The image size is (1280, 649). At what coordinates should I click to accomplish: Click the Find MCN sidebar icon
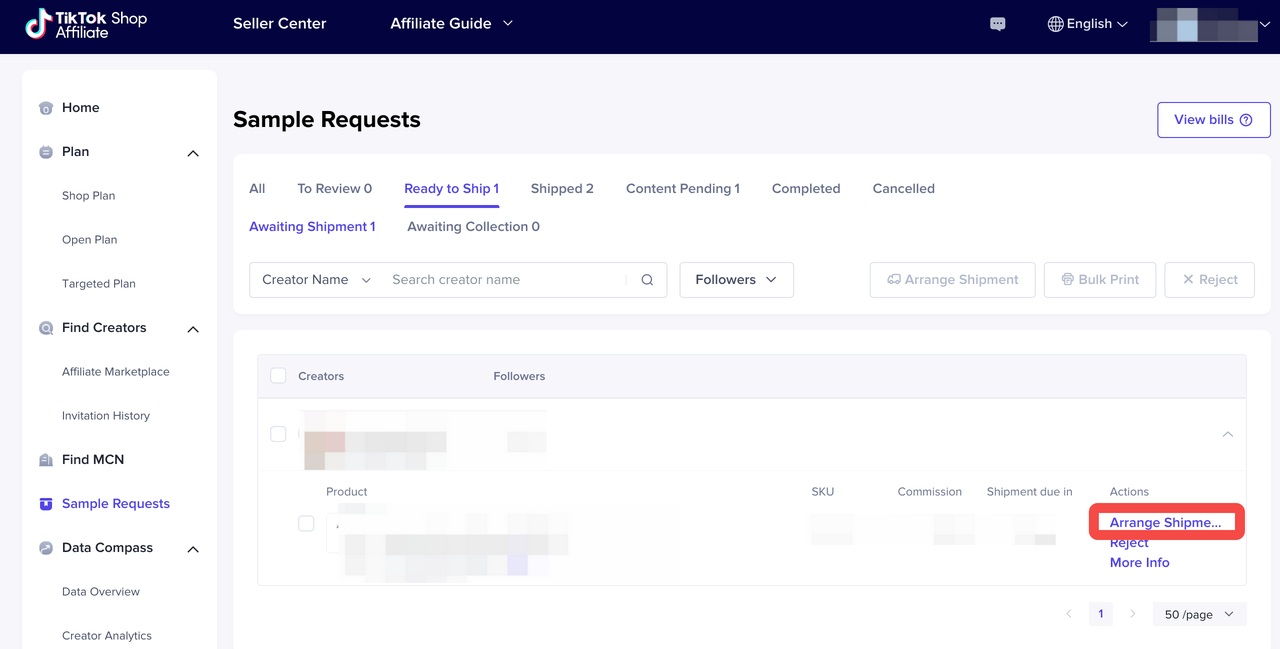46,460
